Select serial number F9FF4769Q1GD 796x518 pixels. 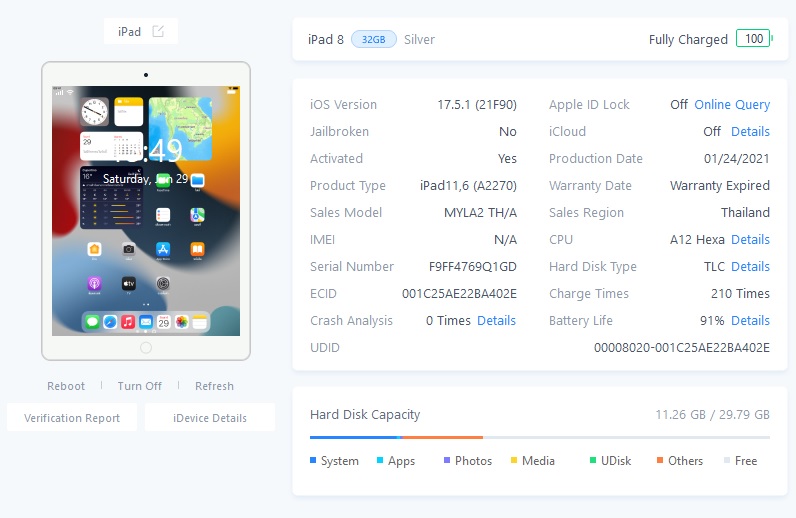(473, 266)
